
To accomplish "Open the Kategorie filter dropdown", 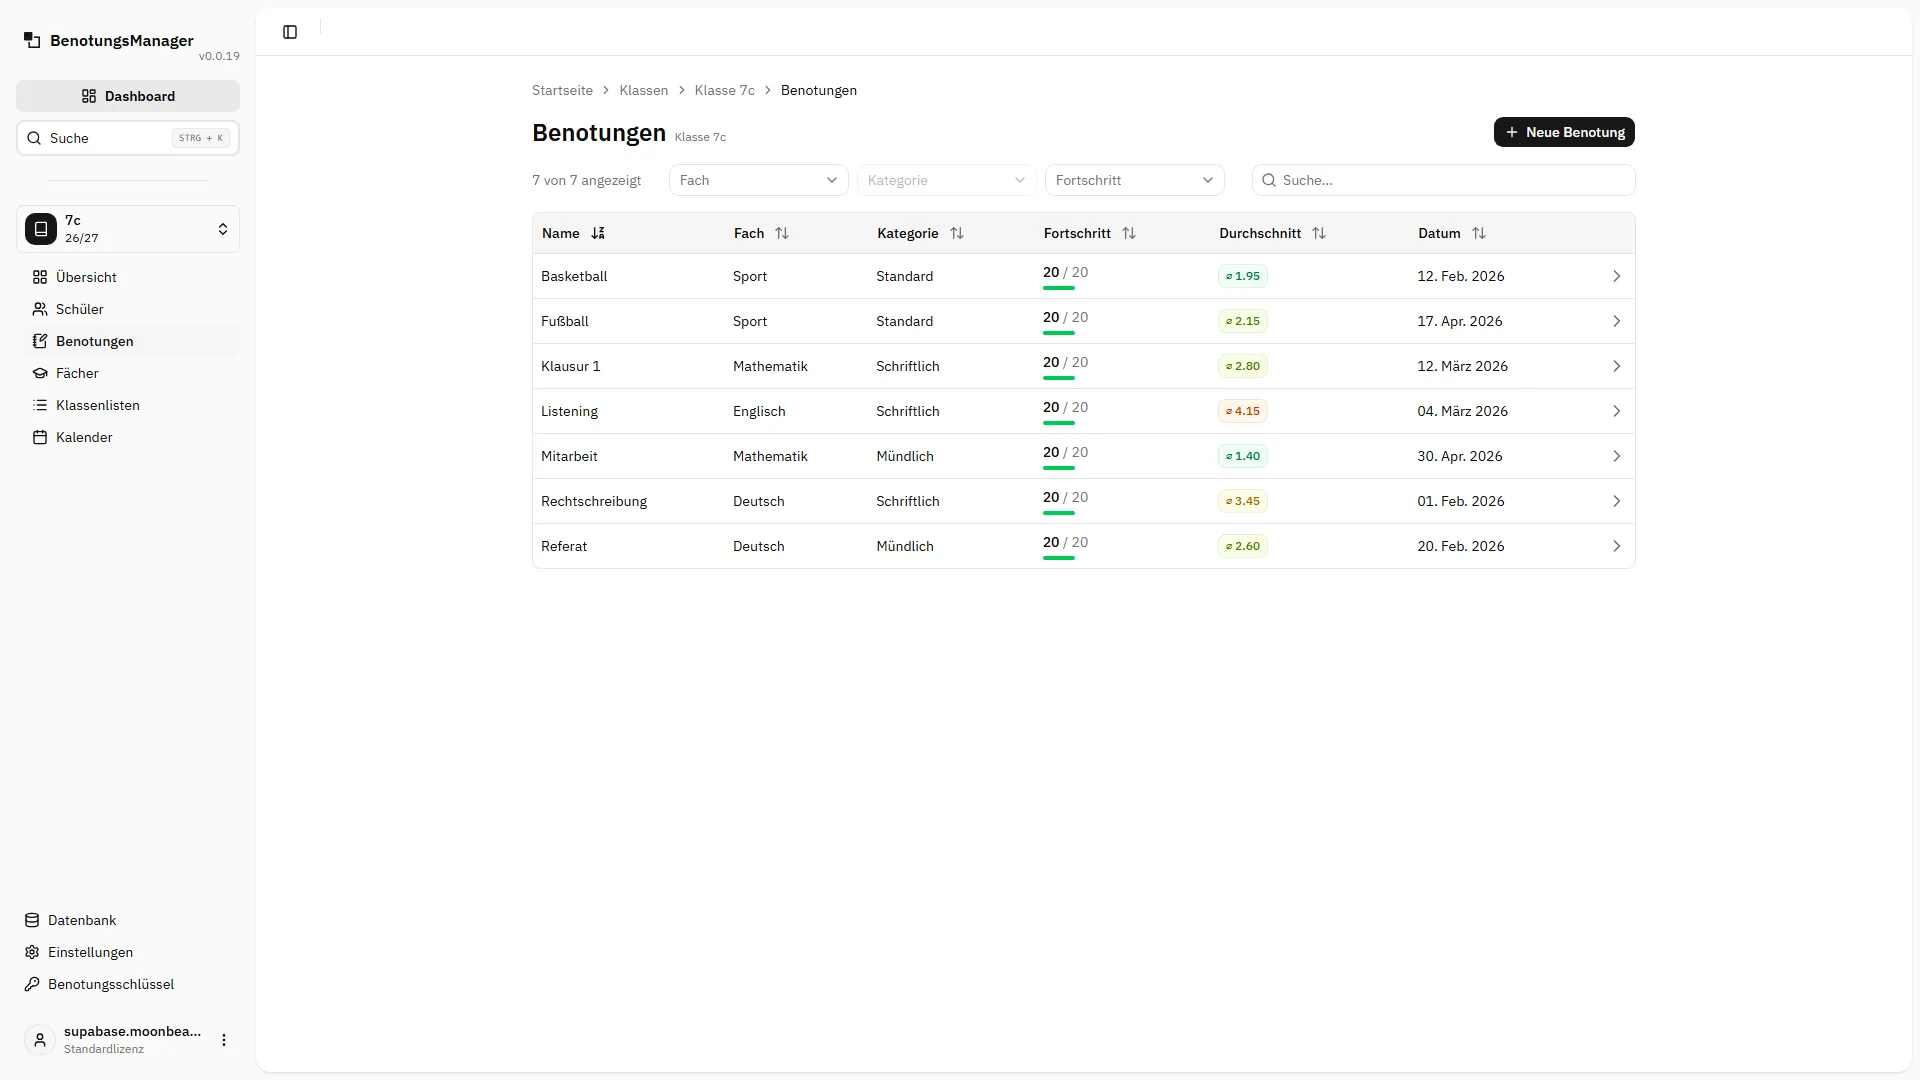I will click(x=946, y=180).
